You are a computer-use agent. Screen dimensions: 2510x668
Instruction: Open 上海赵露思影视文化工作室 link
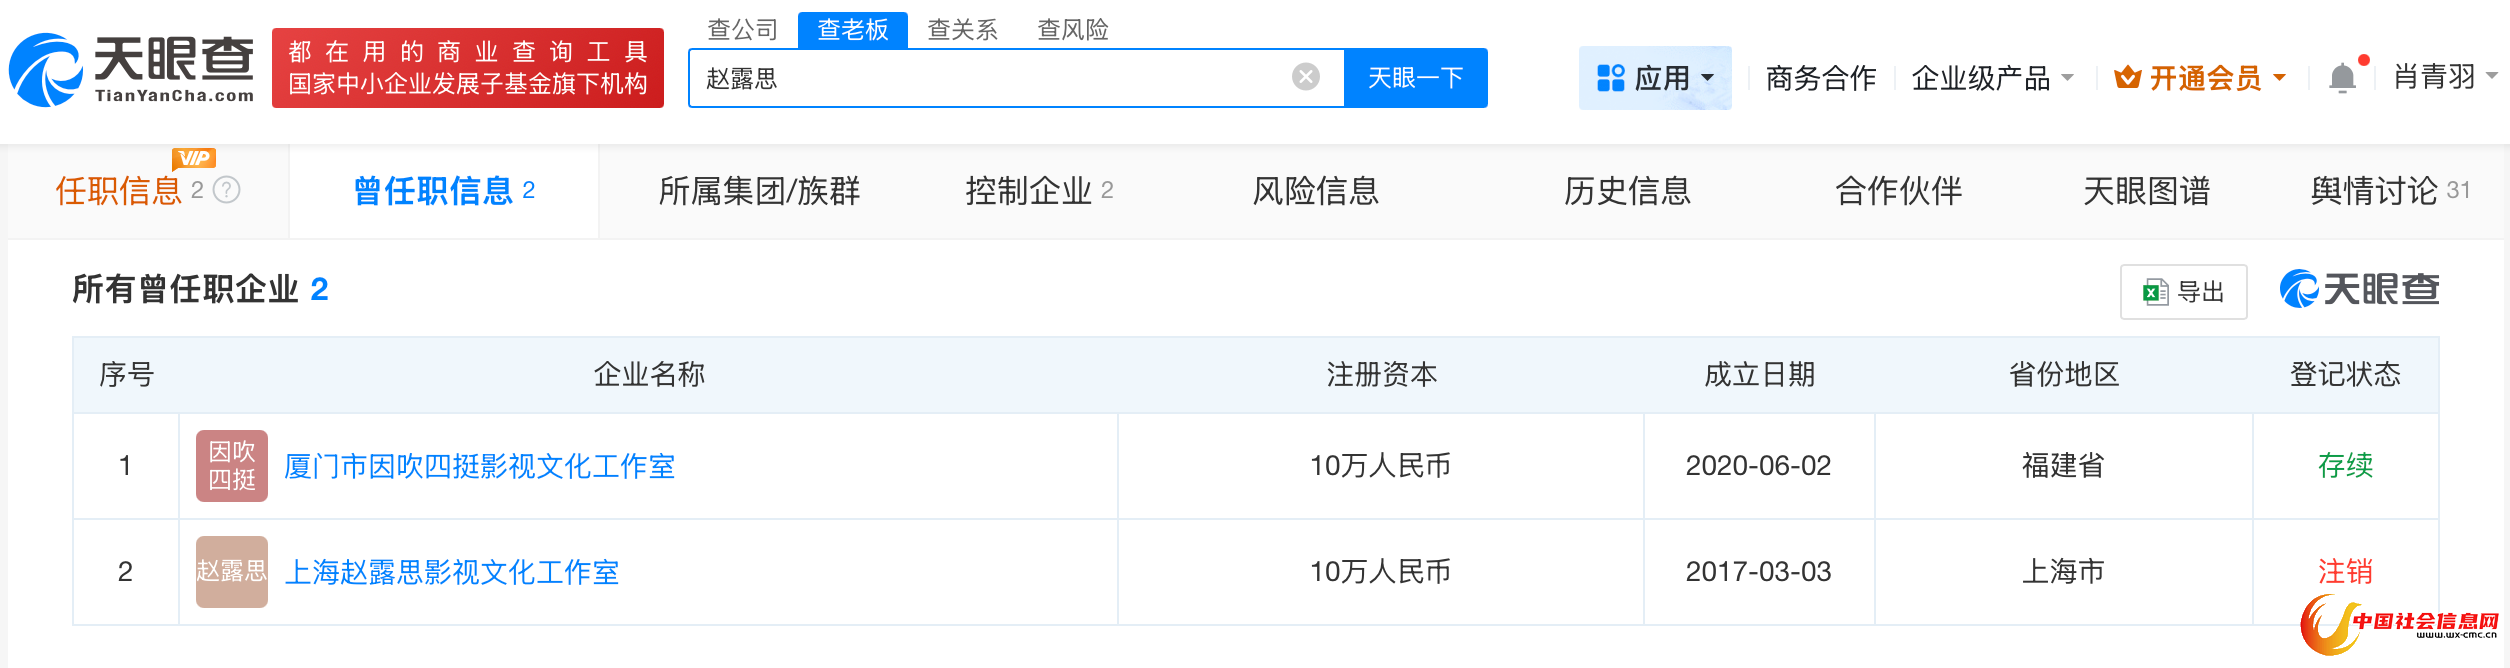pos(451,572)
